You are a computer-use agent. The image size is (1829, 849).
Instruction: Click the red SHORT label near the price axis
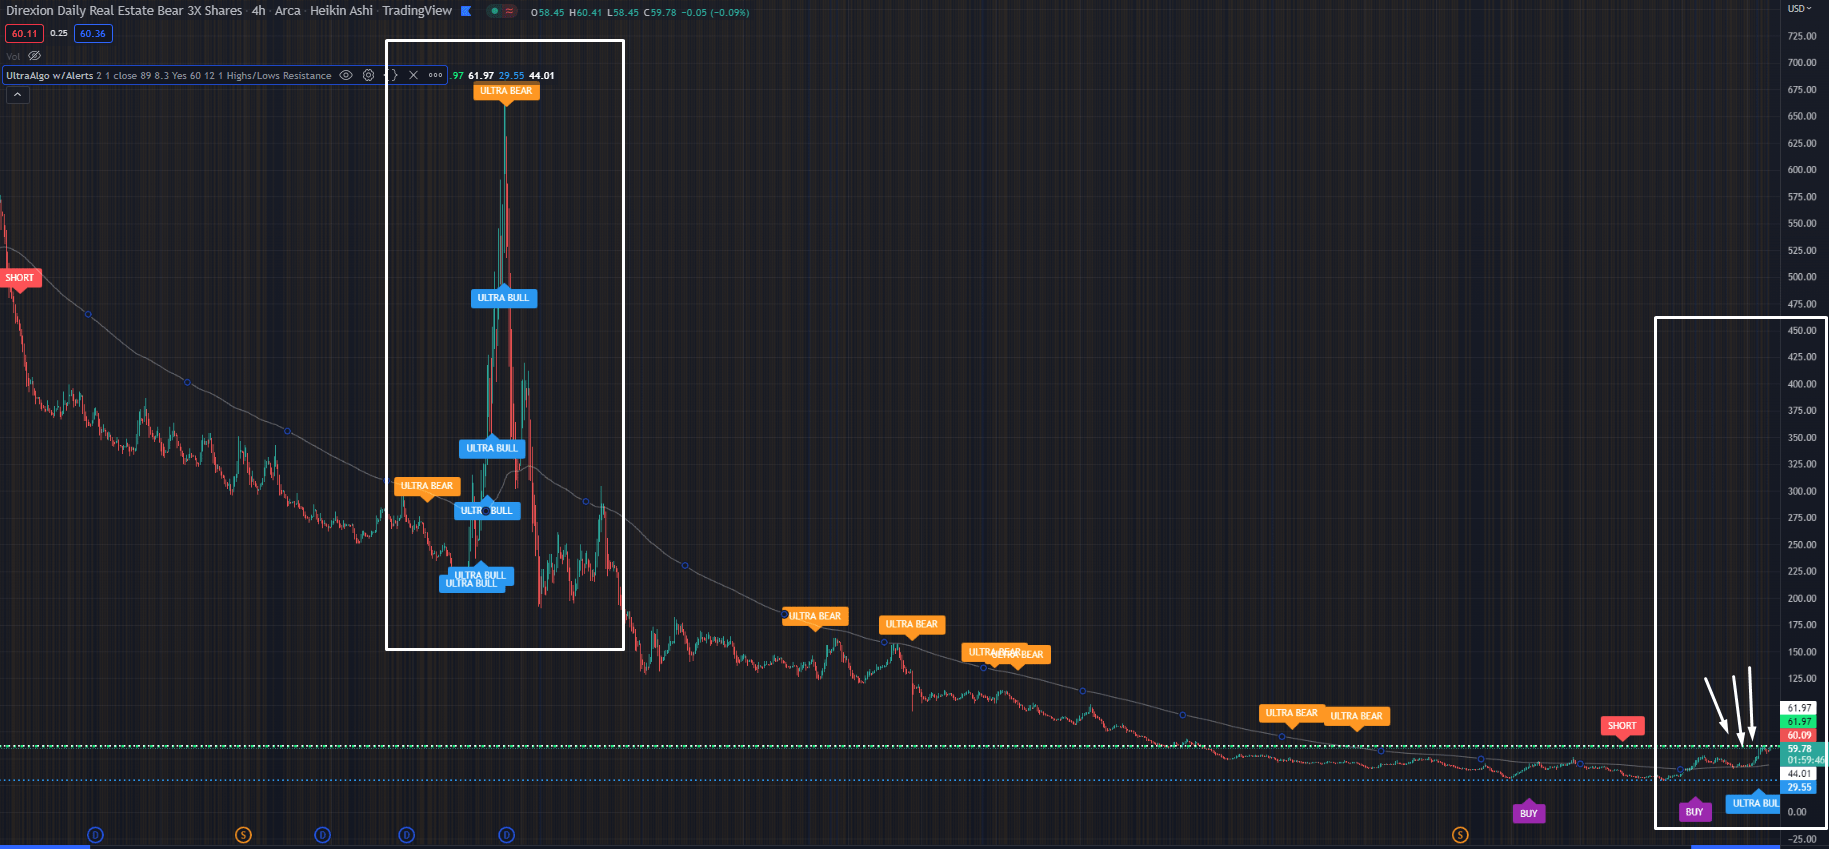pos(1622,726)
